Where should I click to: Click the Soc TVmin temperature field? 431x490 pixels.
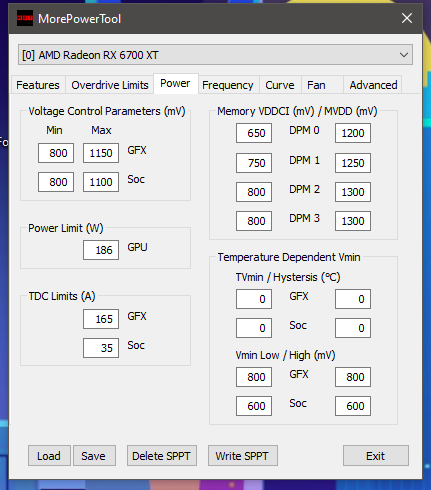pos(254,328)
